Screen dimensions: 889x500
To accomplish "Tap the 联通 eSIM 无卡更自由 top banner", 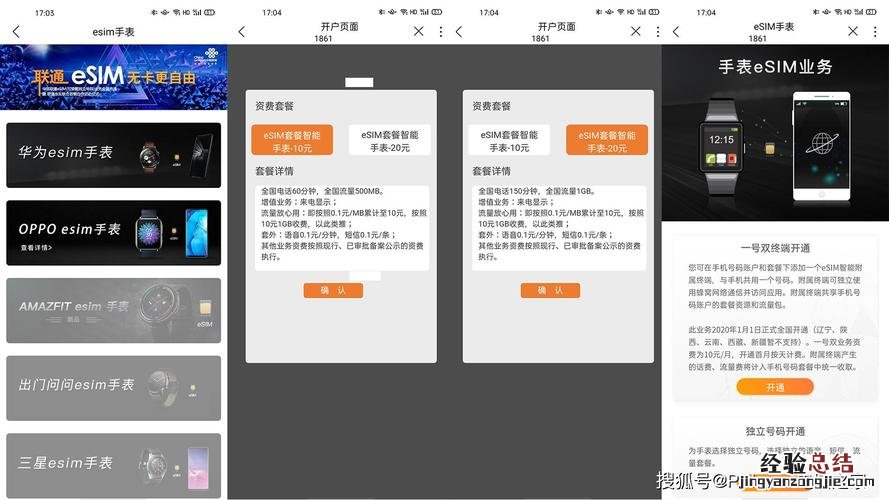I will [113, 77].
